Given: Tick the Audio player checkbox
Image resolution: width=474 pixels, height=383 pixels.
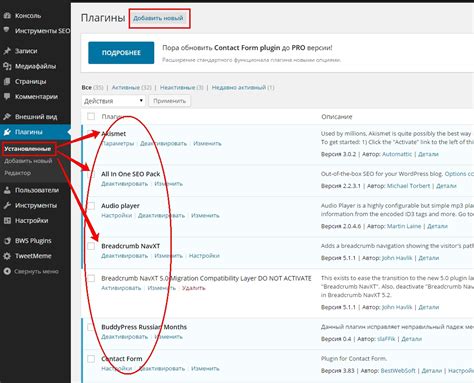Looking at the screenshot, I should [91, 206].
